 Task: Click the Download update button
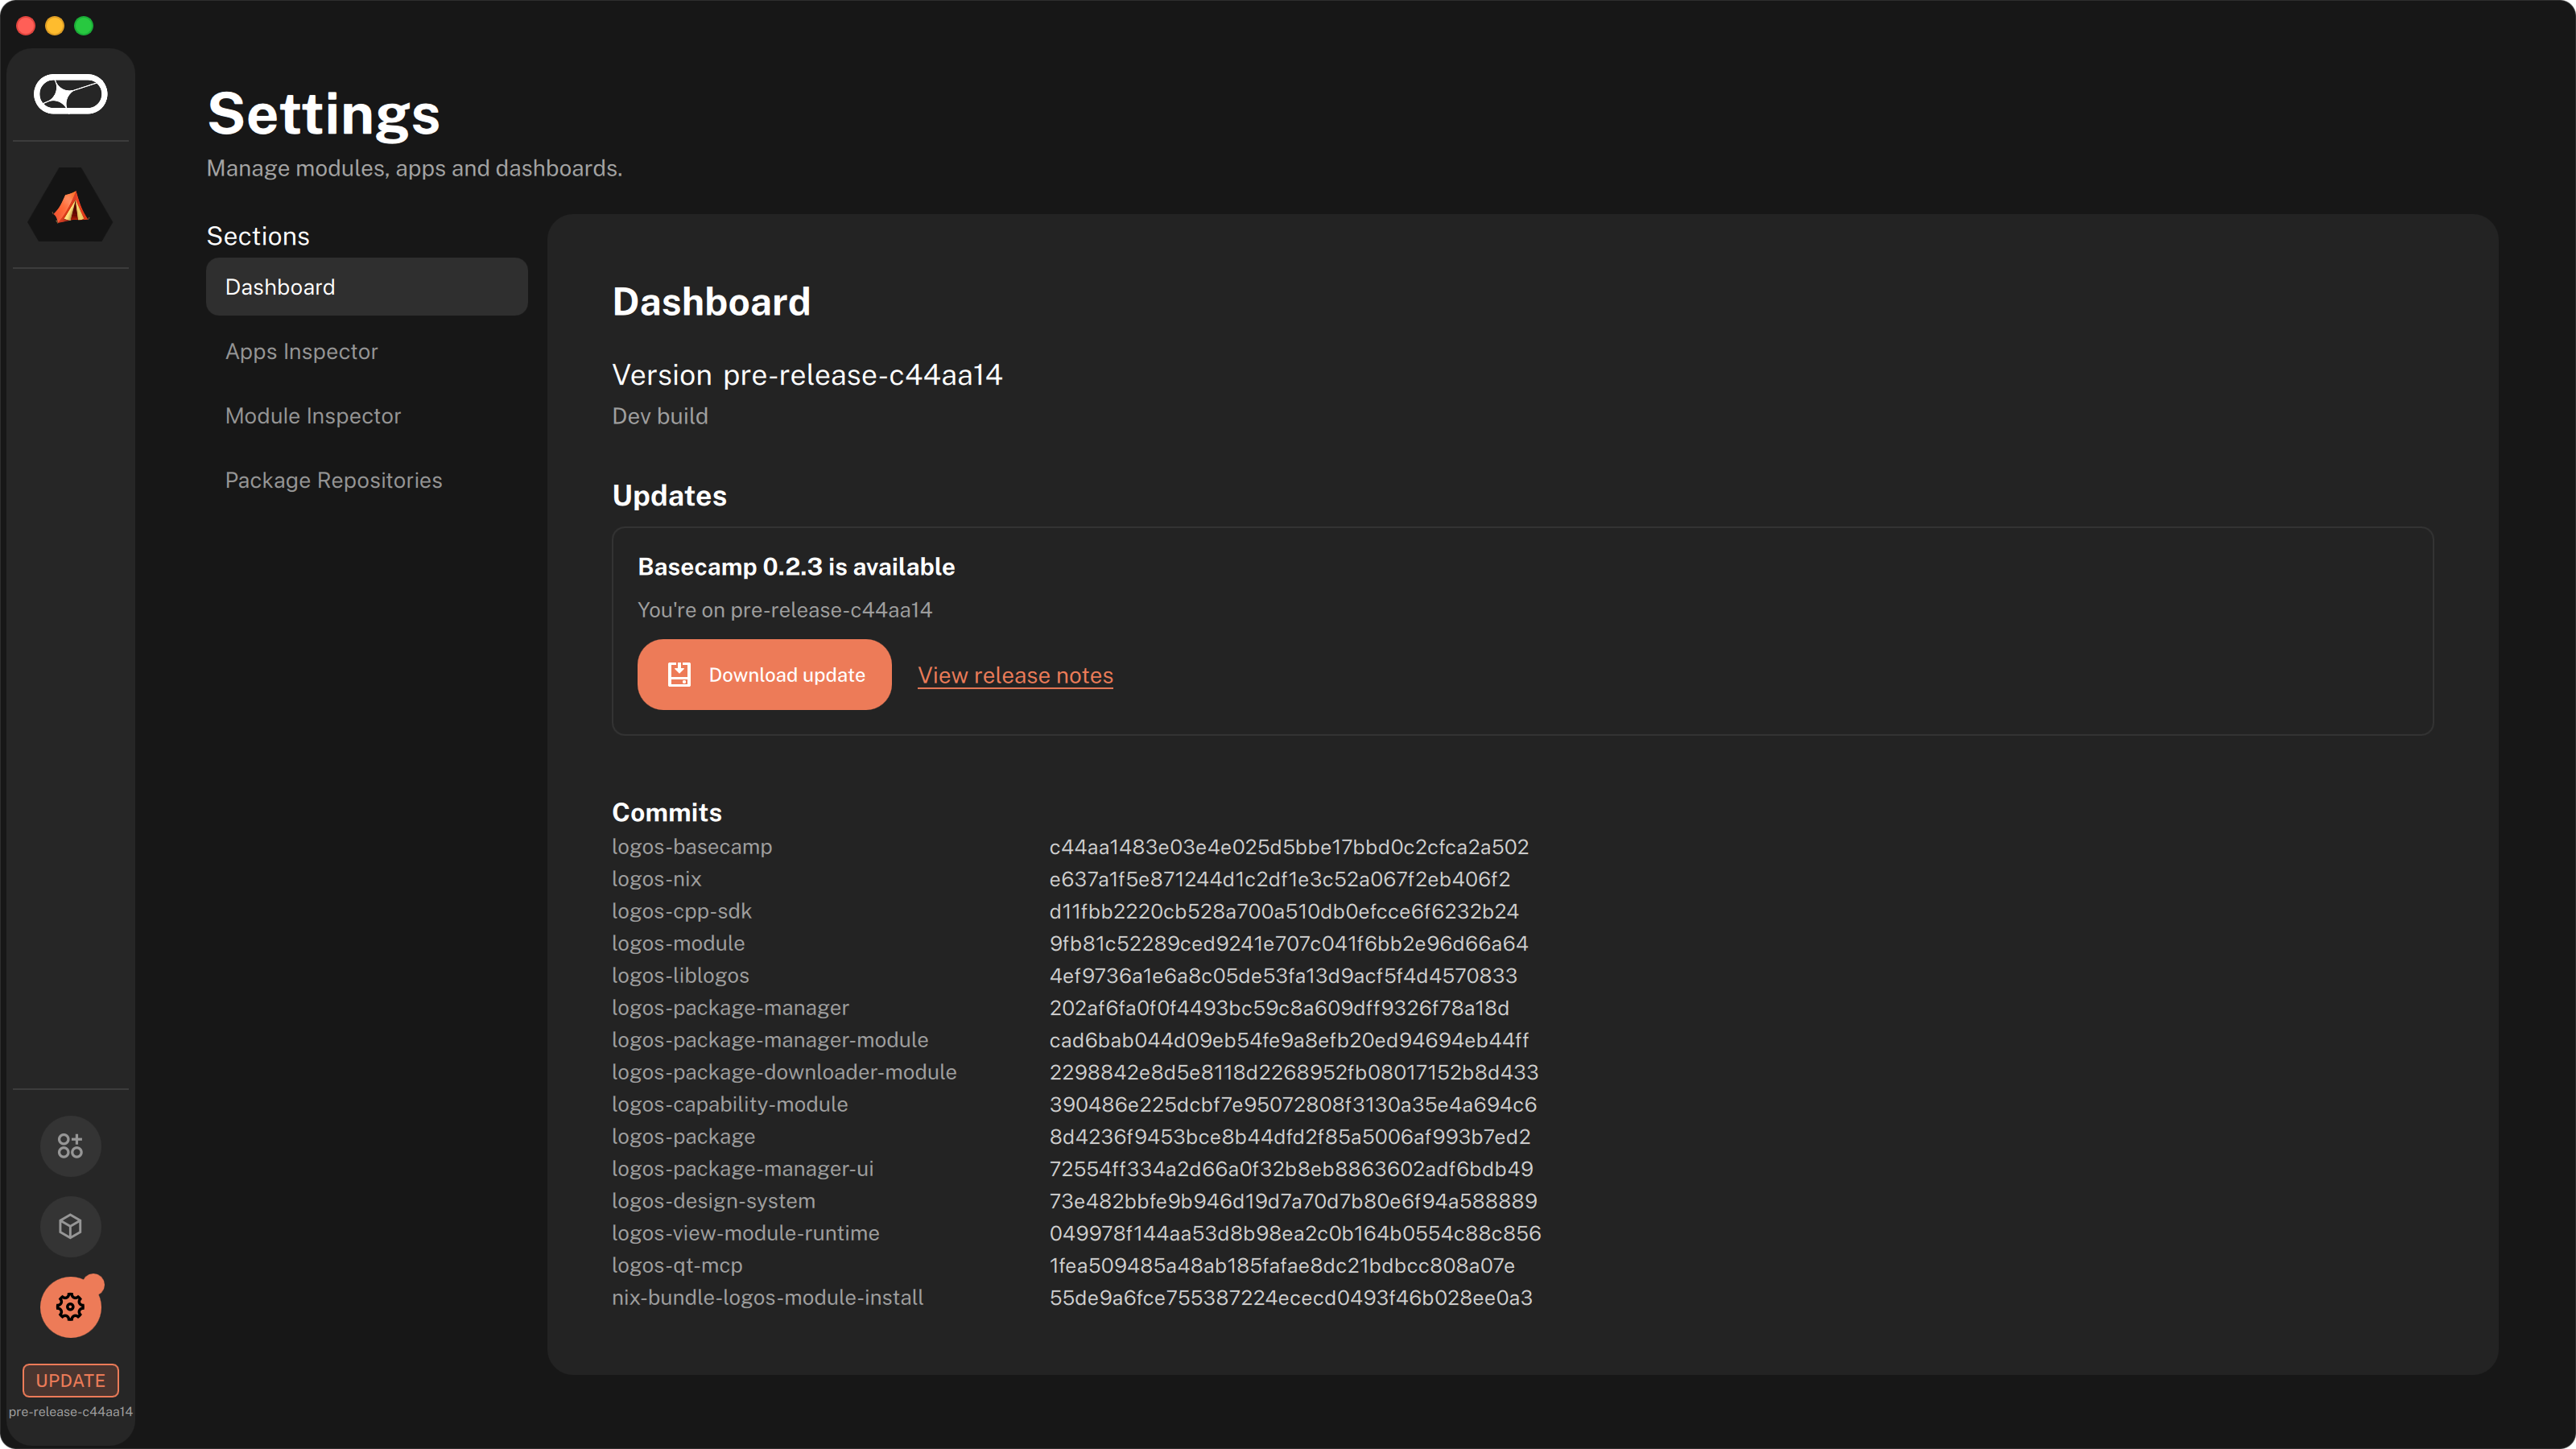[764, 675]
